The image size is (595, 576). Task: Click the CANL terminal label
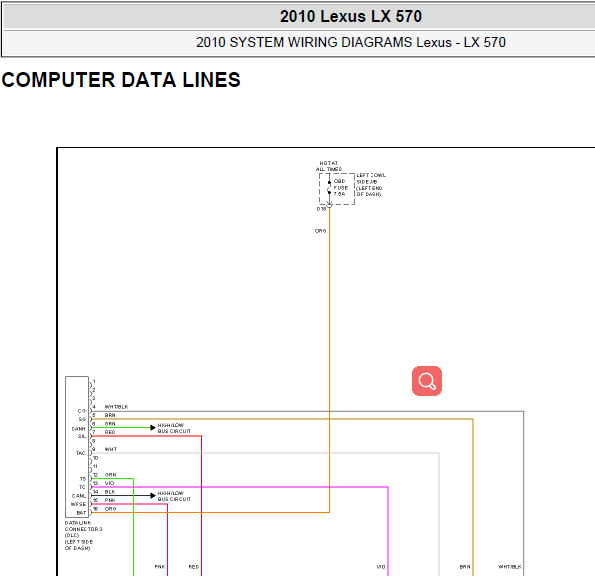coord(79,496)
